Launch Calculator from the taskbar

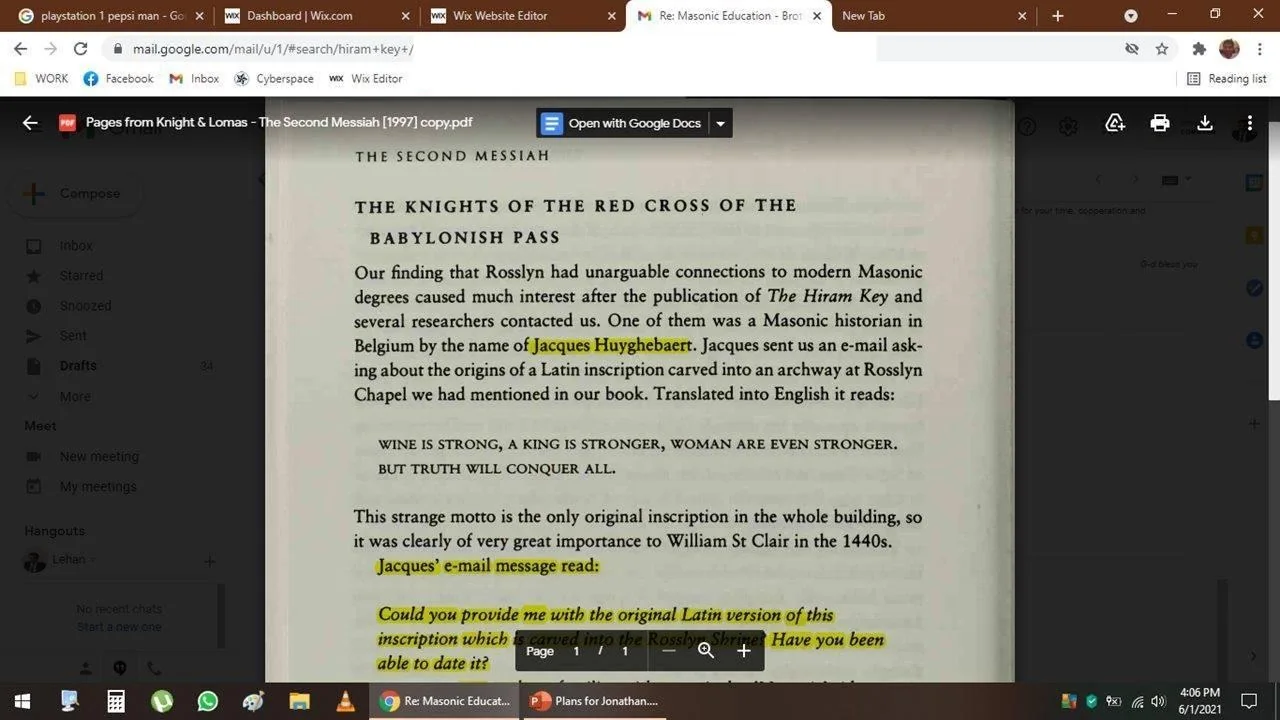coord(115,701)
